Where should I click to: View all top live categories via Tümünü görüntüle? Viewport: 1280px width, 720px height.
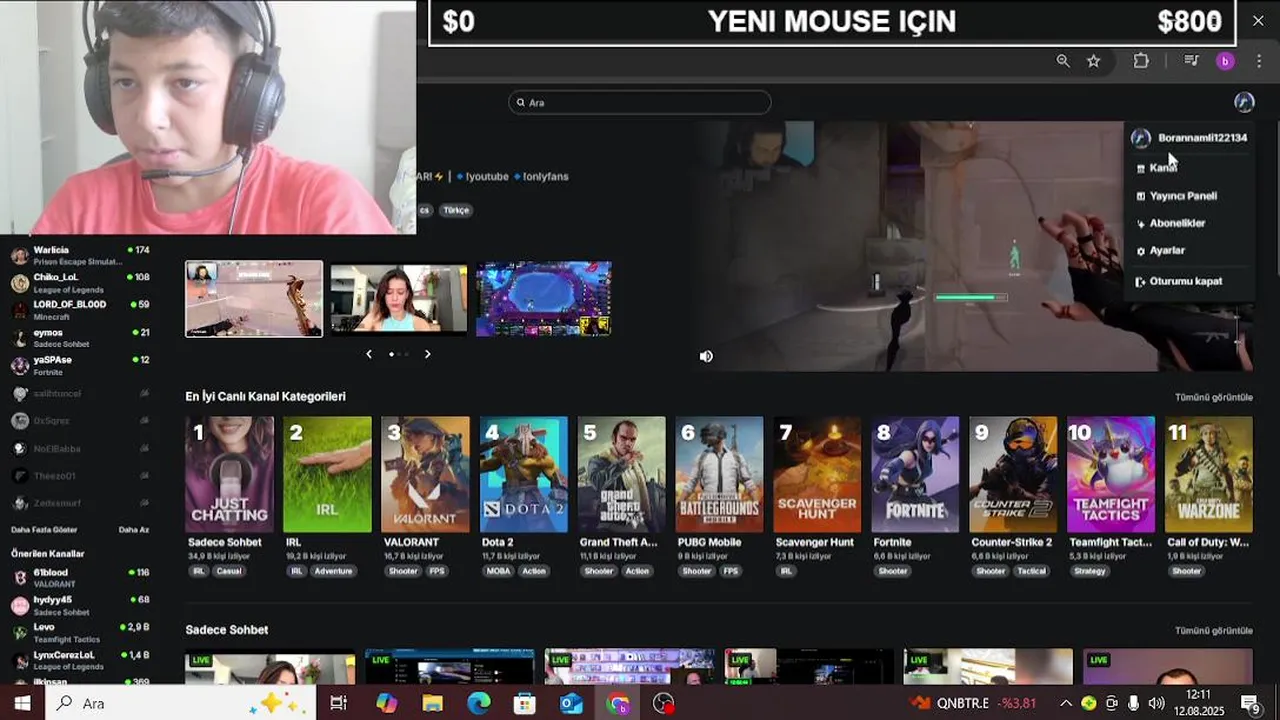1214,397
